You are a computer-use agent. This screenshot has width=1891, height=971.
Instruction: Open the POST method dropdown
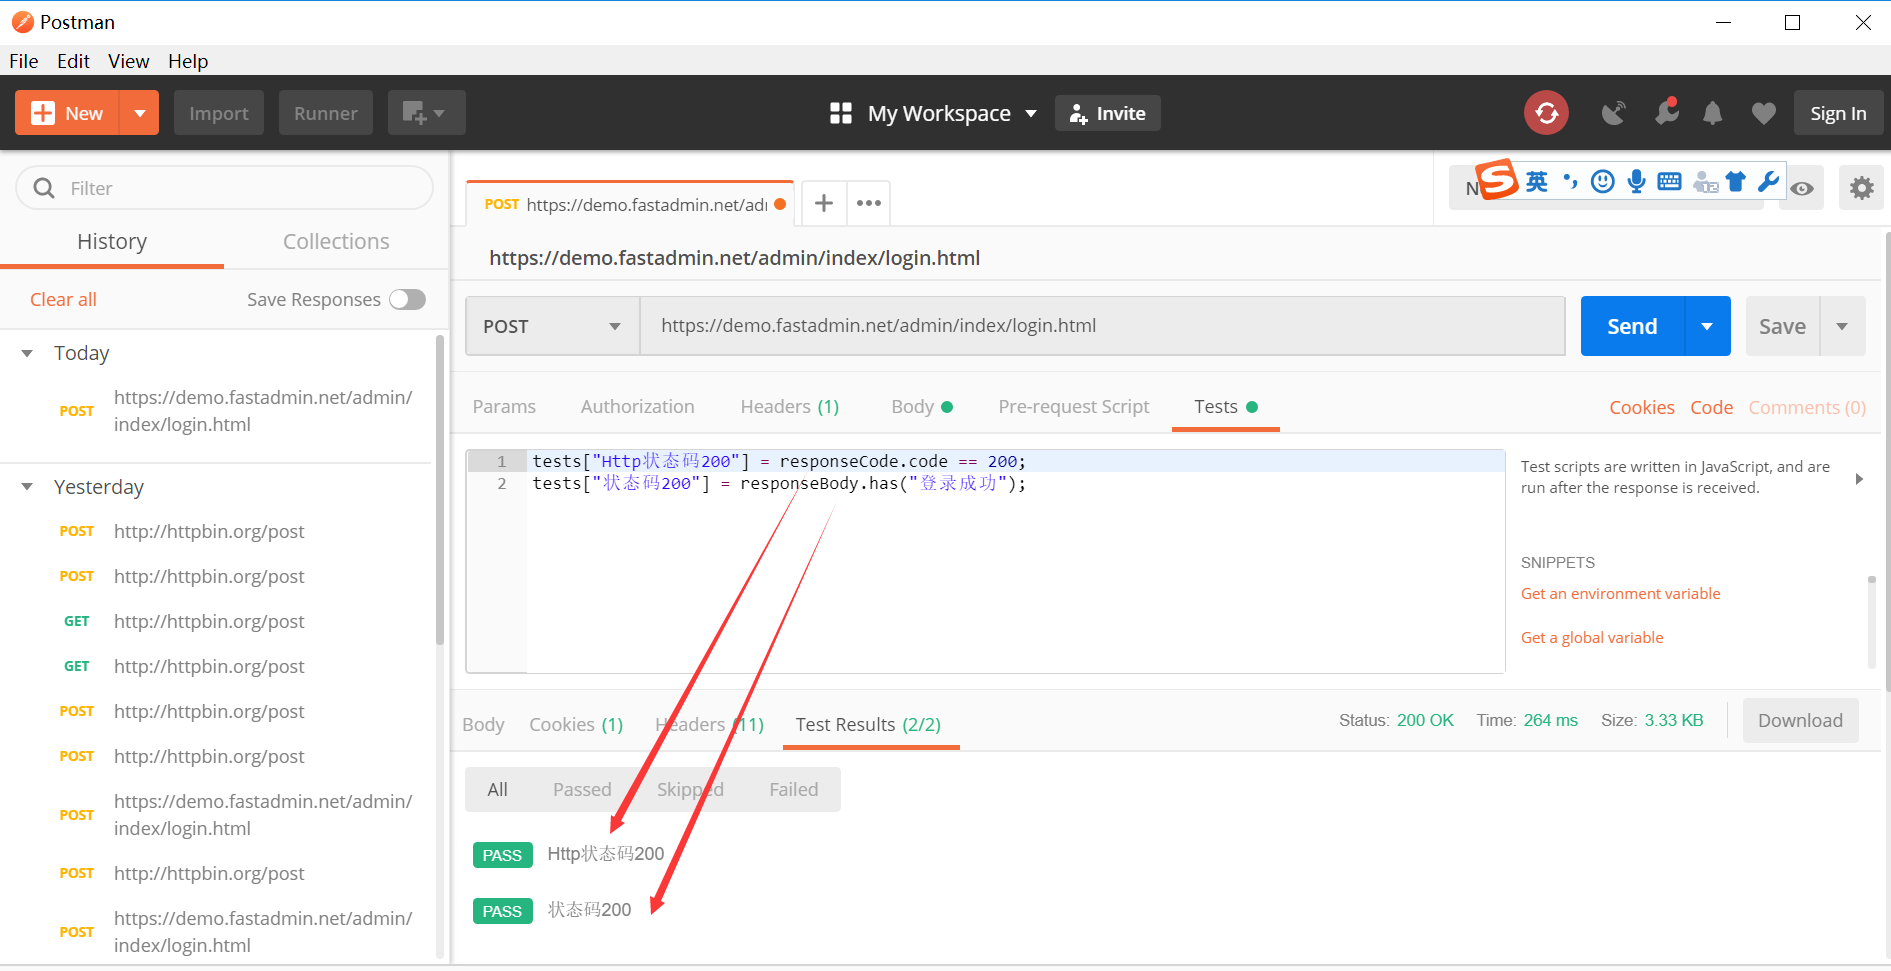click(552, 326)
